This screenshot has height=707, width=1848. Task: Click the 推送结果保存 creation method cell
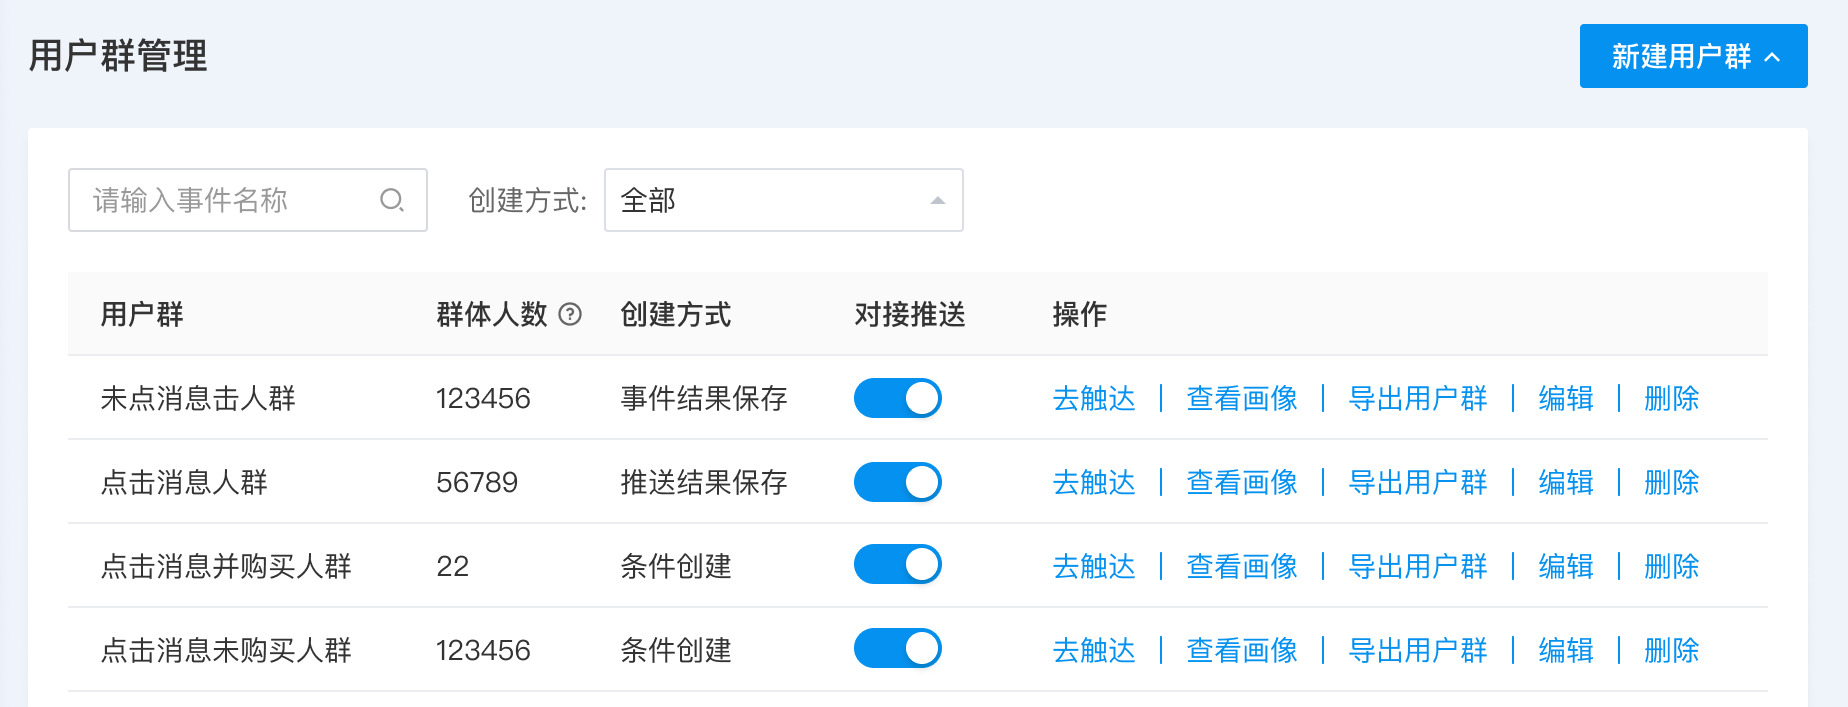point(704,482)
